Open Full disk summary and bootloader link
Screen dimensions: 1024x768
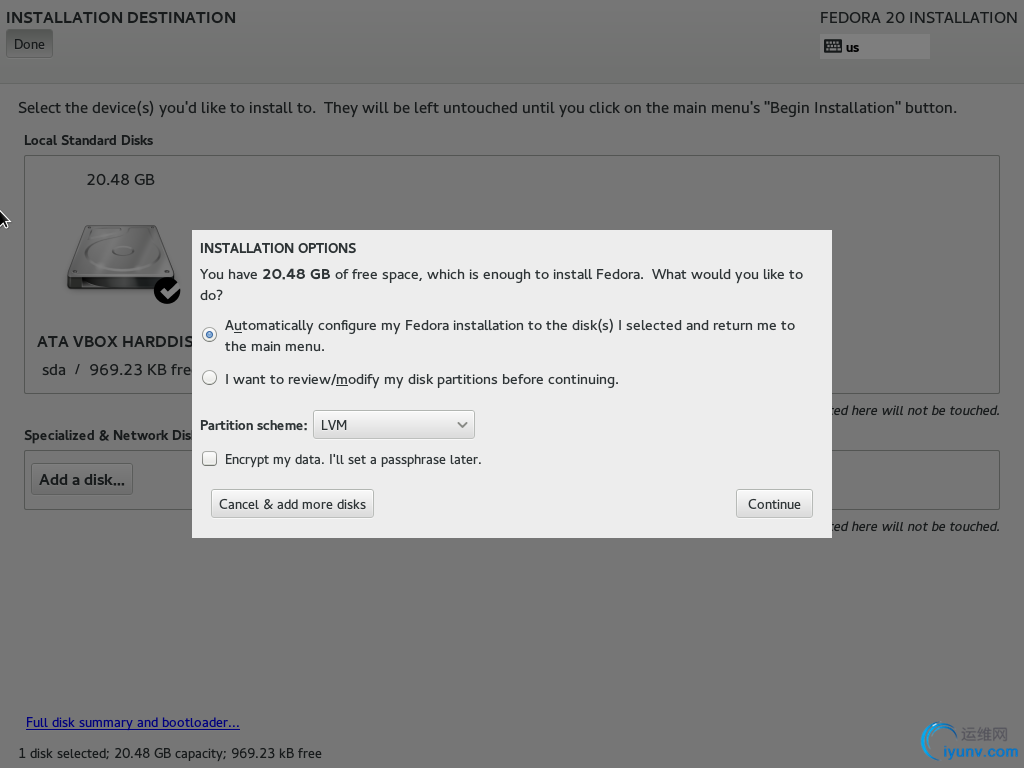click(133, 722)
